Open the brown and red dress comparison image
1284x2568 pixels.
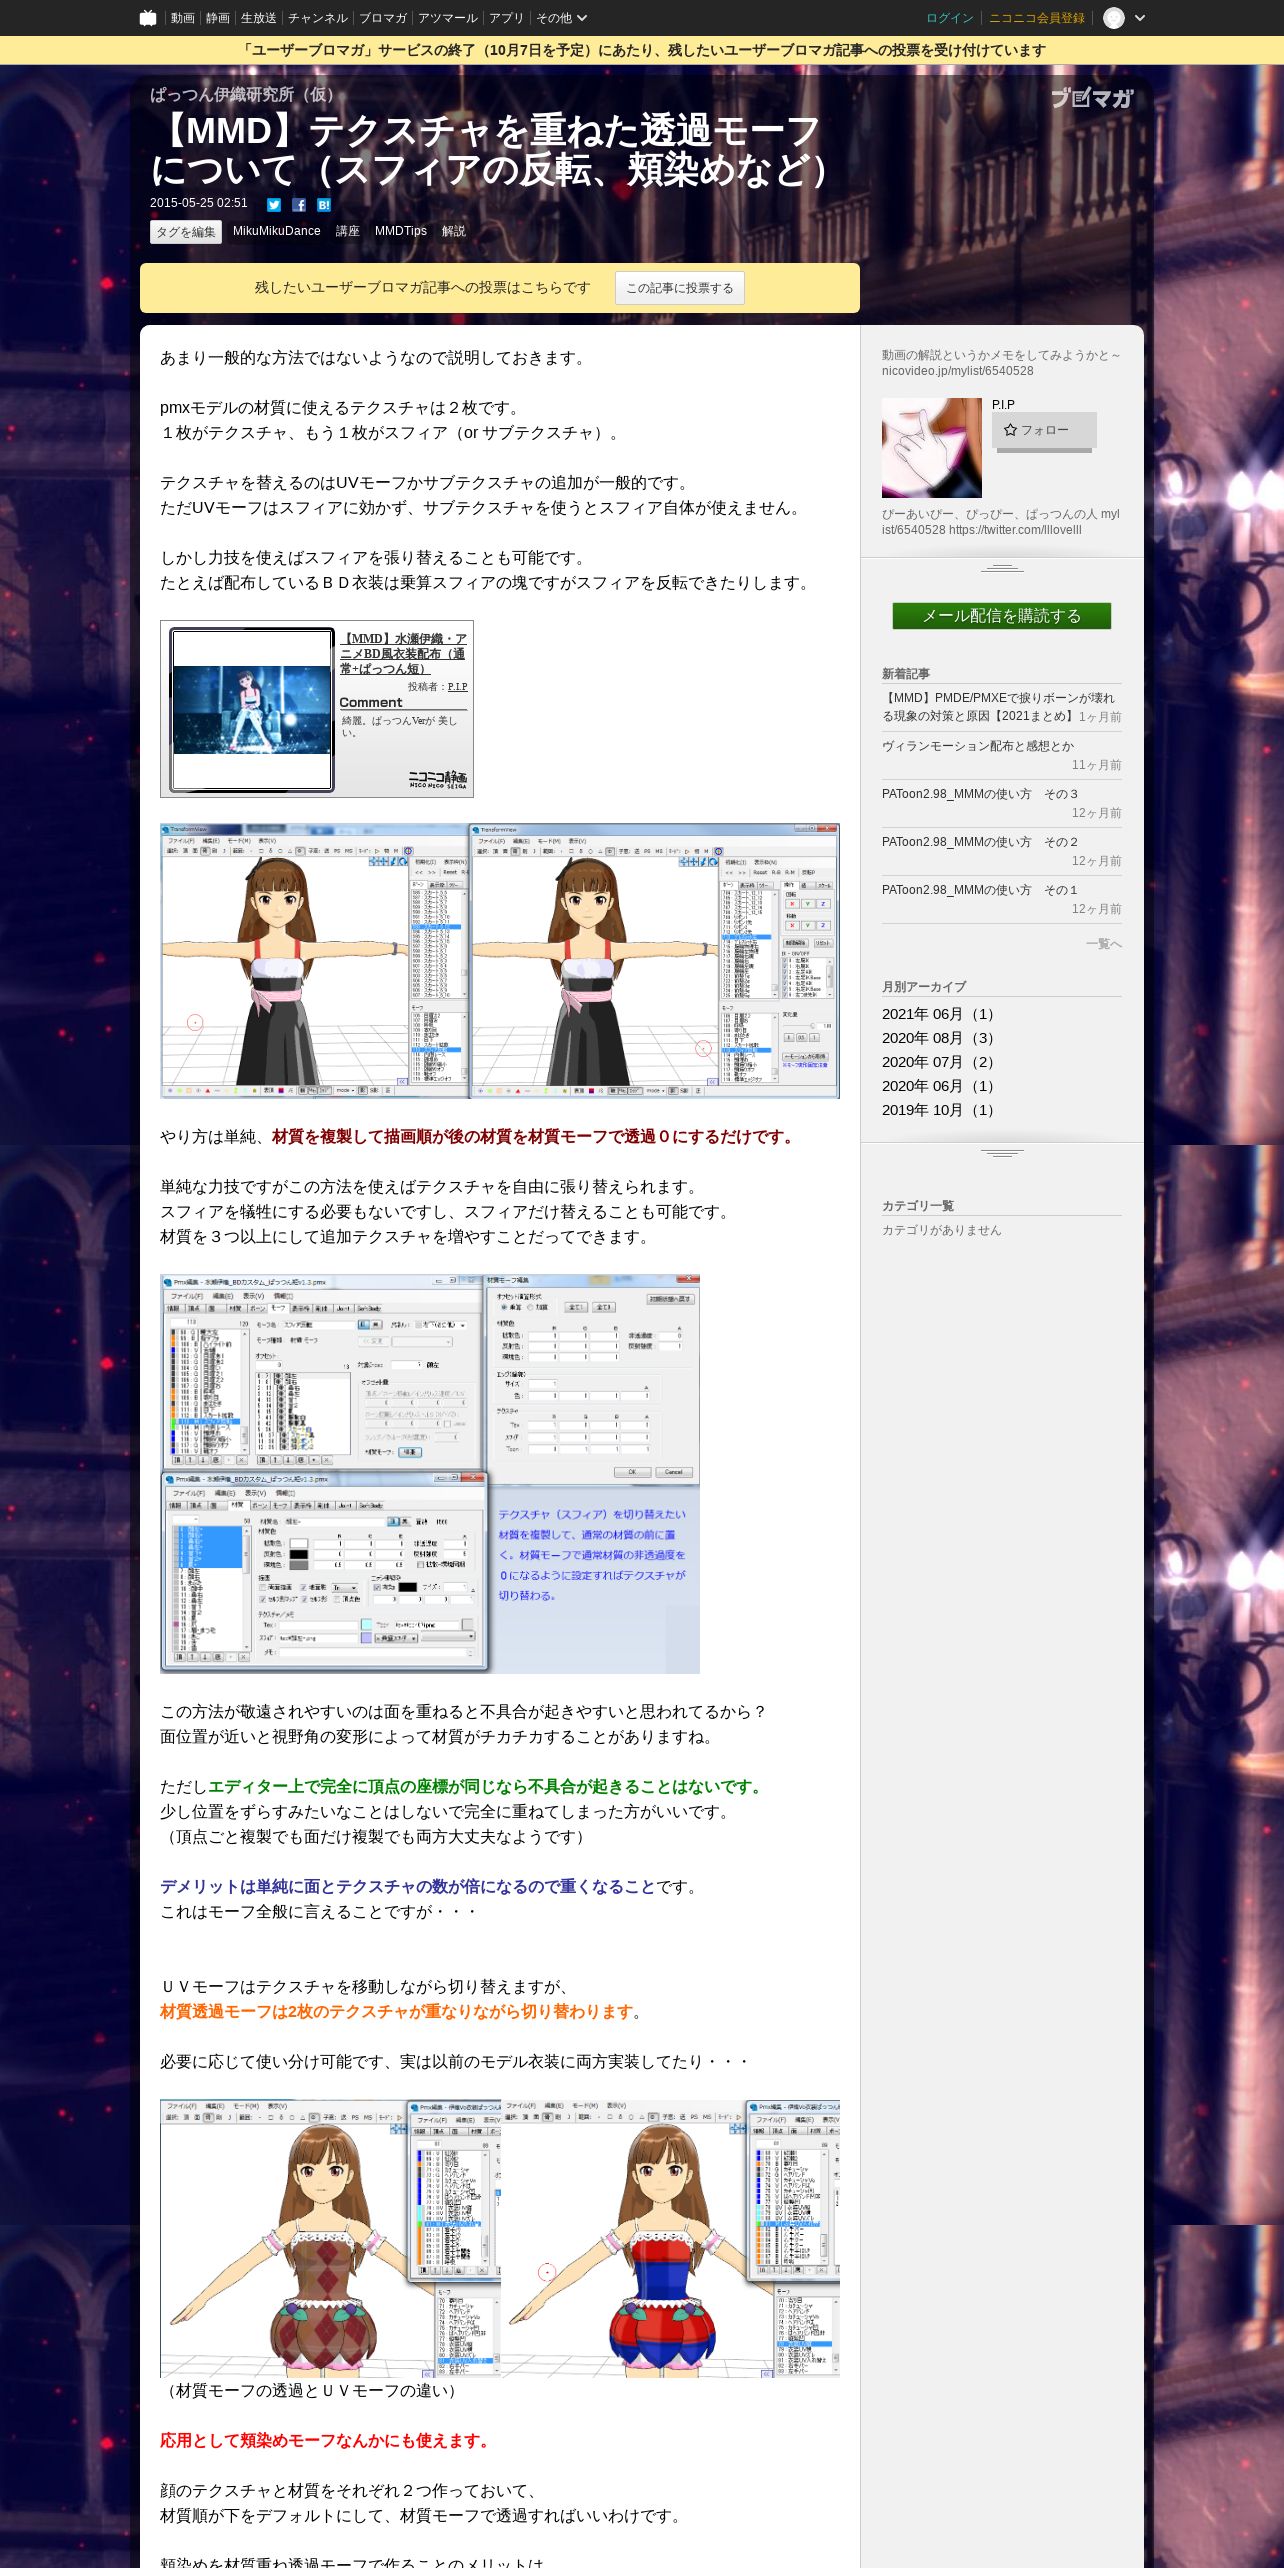(x=500, y=2238)
